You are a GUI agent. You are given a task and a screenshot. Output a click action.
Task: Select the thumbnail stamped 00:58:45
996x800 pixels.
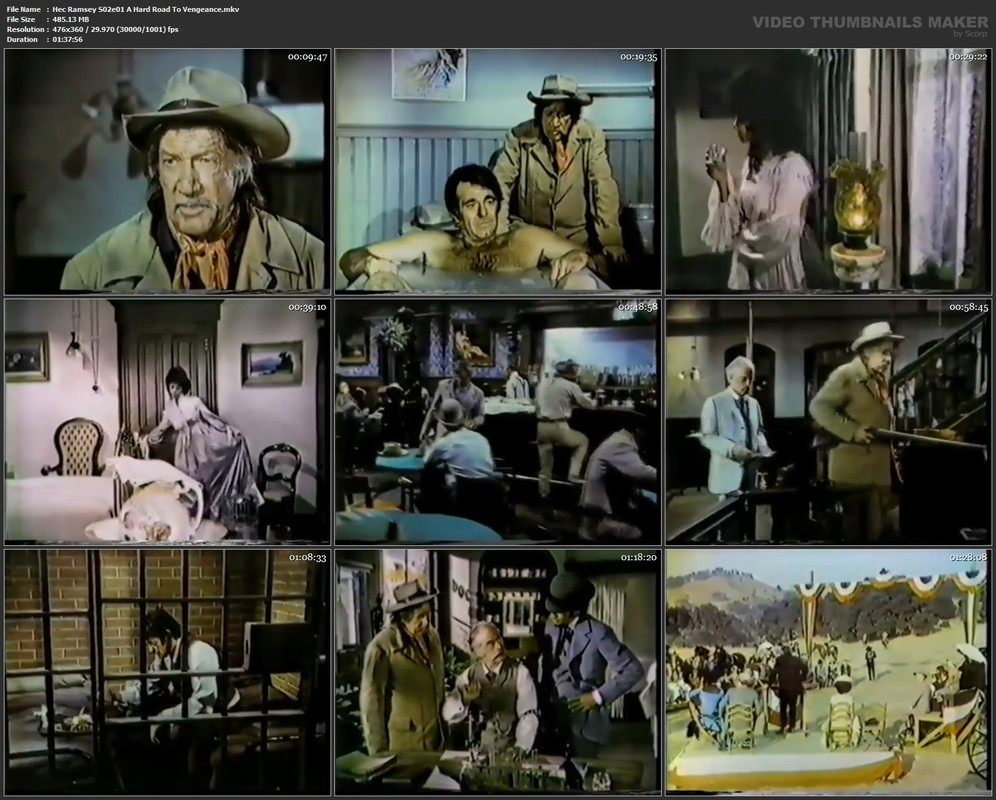[828, 421]
